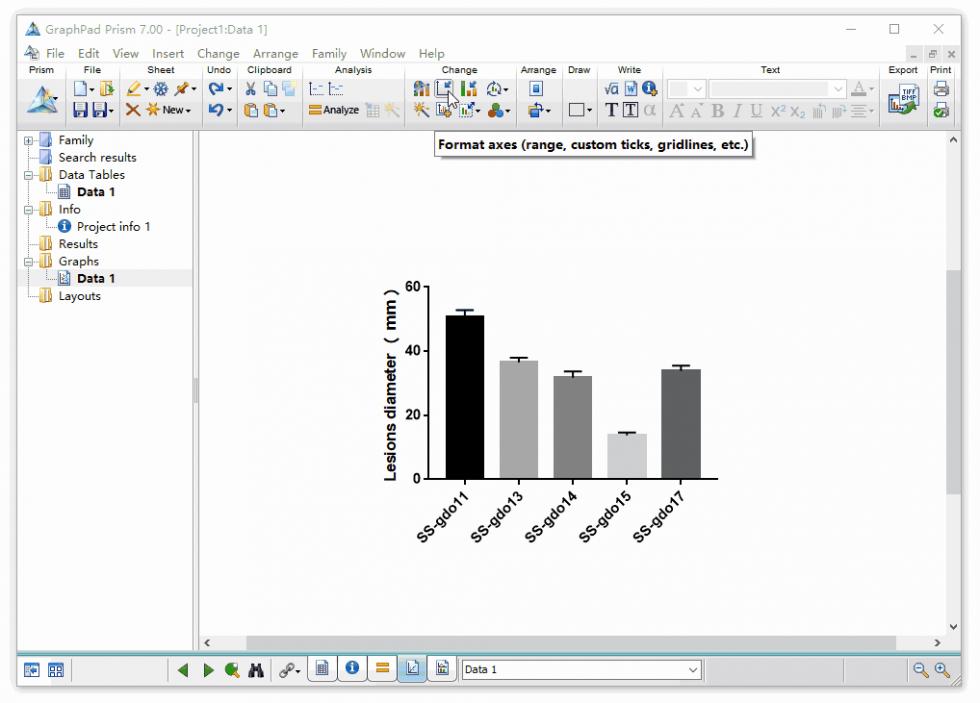
Task: Select the boxed Text frame tool icon
Action: pyautogui.click(x=631, y=110)
